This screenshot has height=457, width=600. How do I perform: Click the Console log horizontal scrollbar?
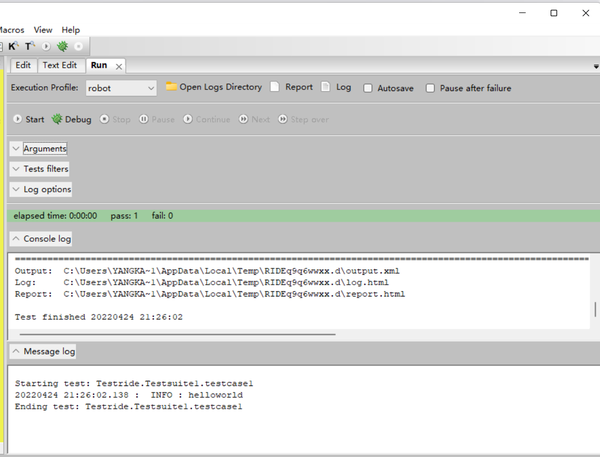178,334
